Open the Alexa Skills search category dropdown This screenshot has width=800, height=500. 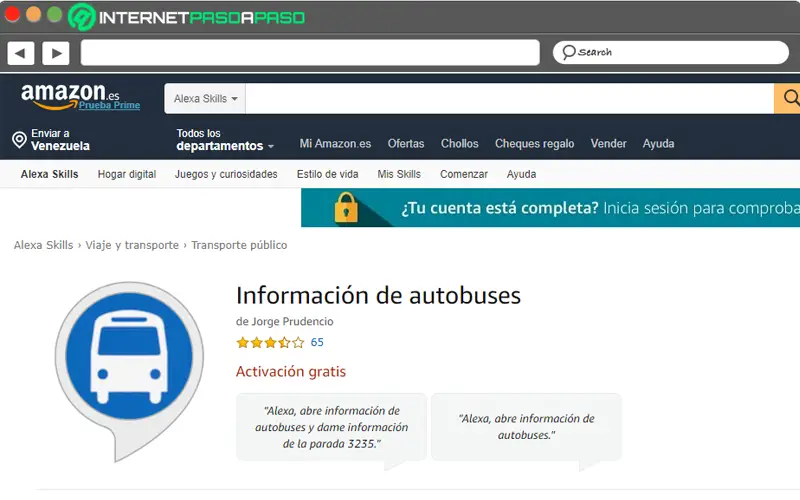(205, 98)
